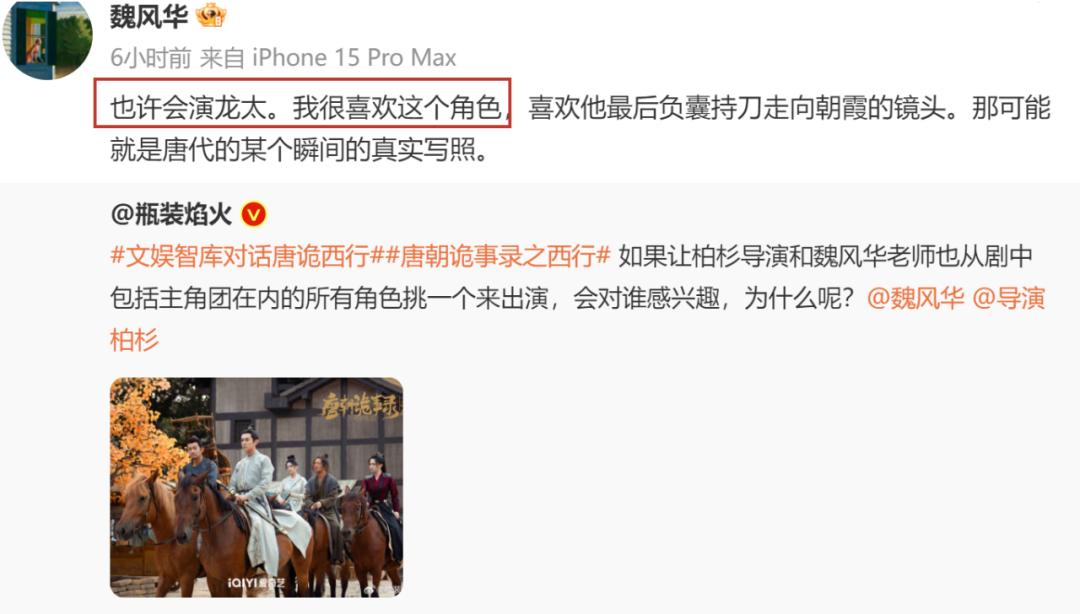Viewport: 1080px width, 614px height.
Task: Click the second line of 魏风华's reply
Action: [x=300, y=150]
